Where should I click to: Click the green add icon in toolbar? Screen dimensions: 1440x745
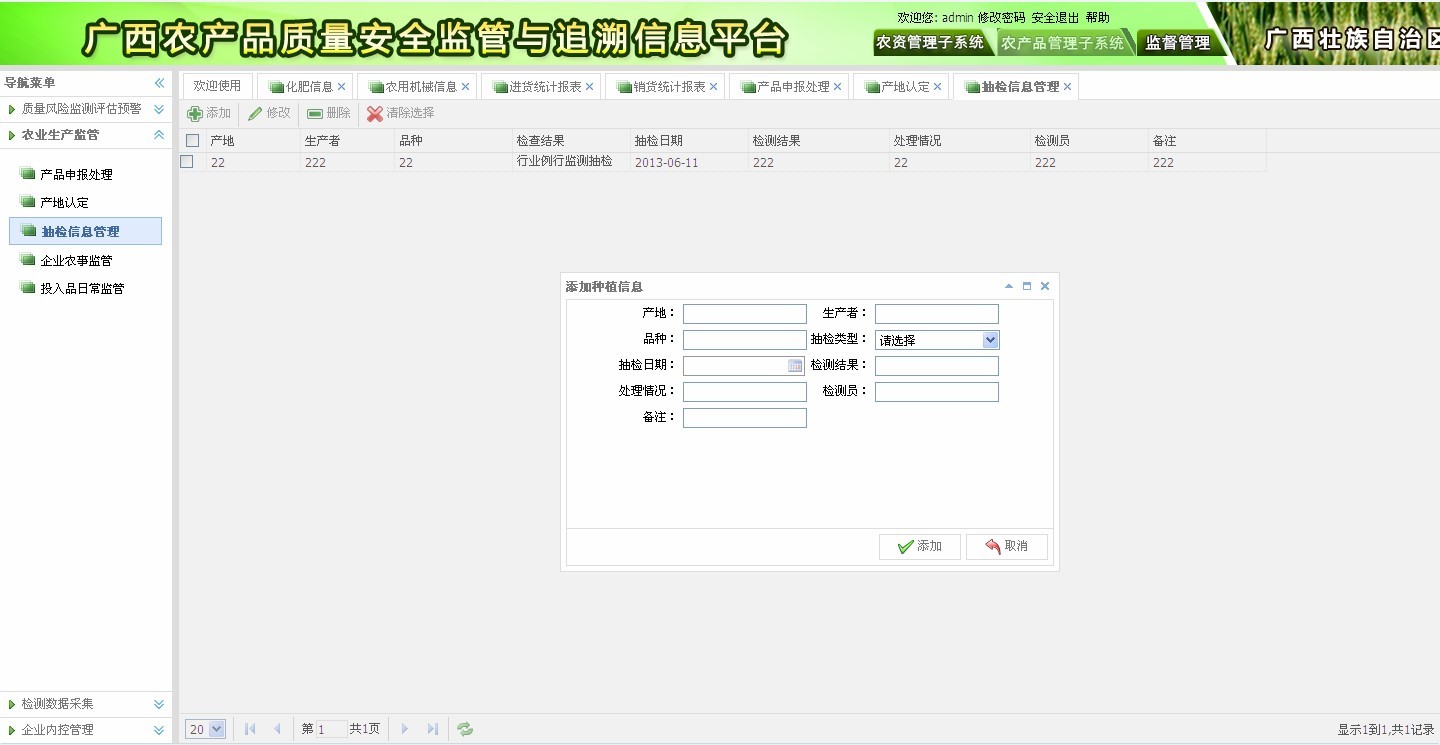(195, 114)
